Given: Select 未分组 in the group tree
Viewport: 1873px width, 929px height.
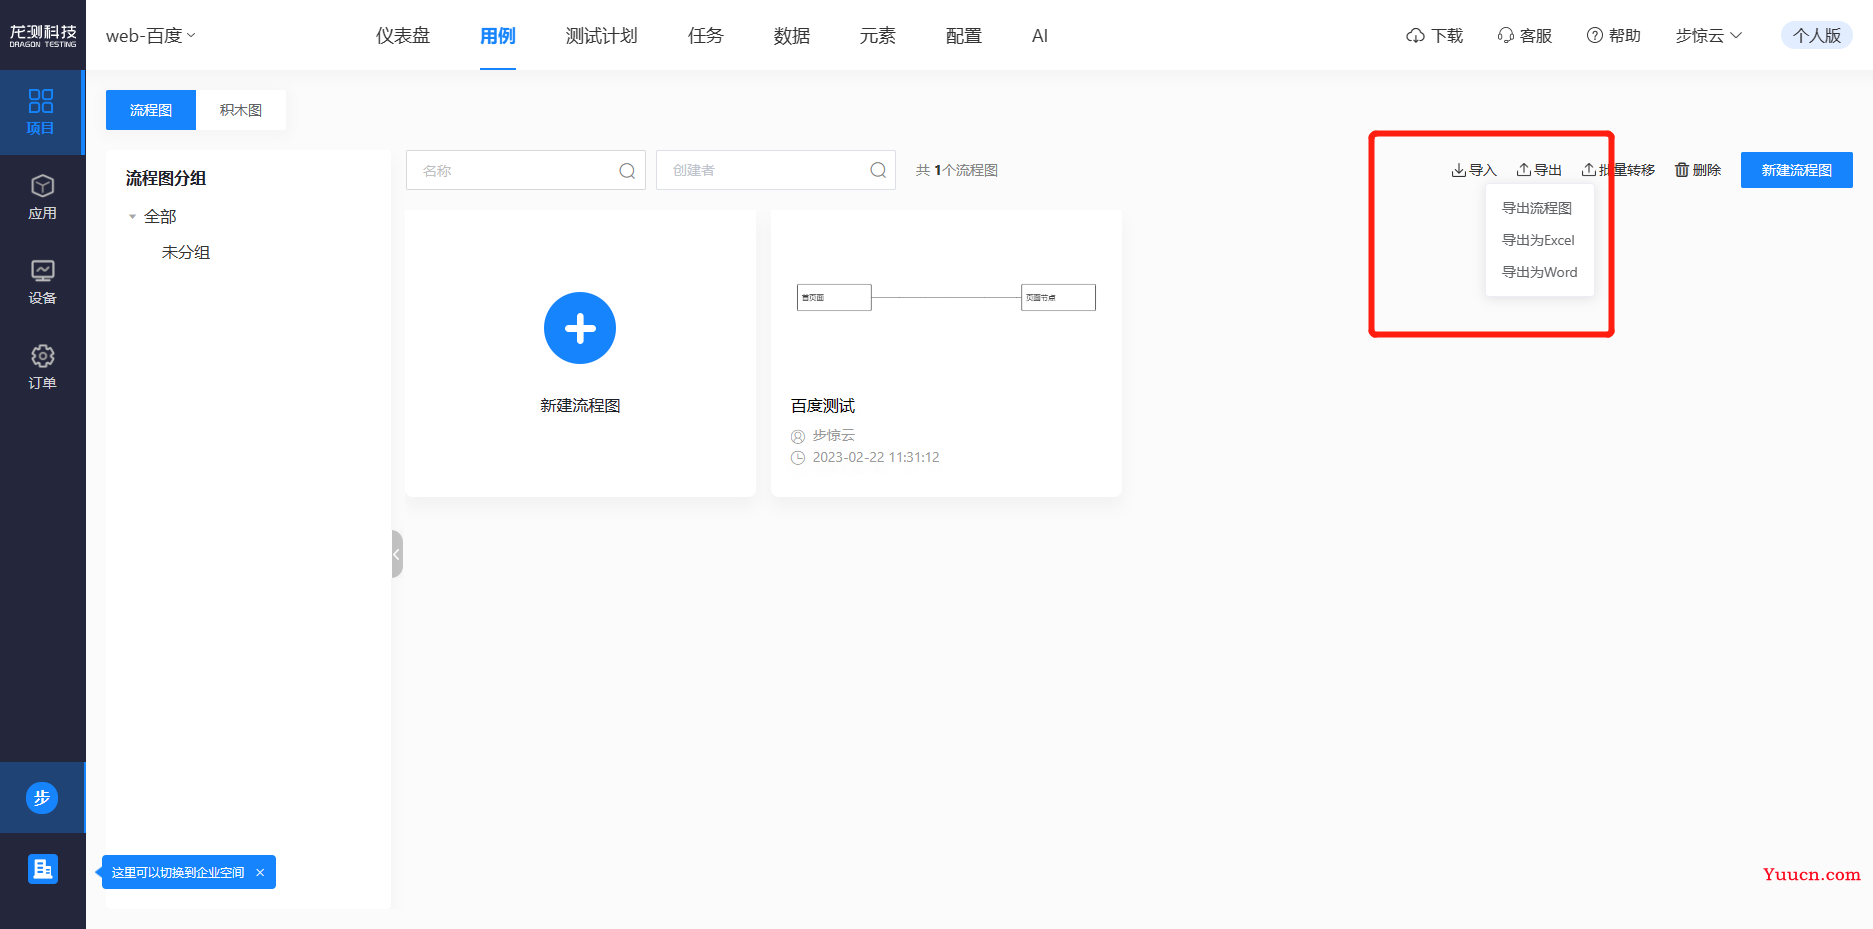Looking at the screenshot, I should coord(186,252).
